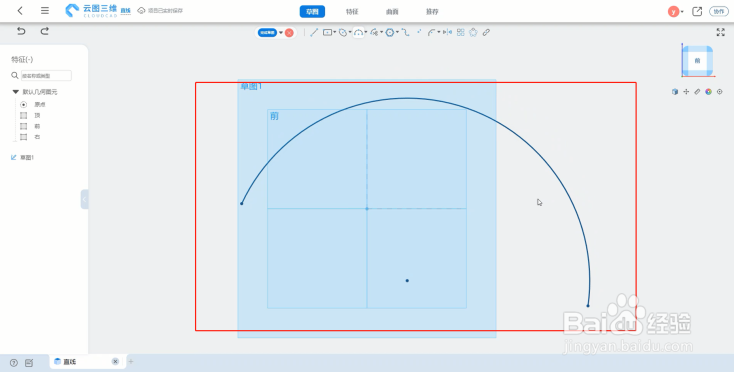Open the Polygon tool dropdown arrow
This screenshot has height=372, width=734.
[x=397, y=32]
